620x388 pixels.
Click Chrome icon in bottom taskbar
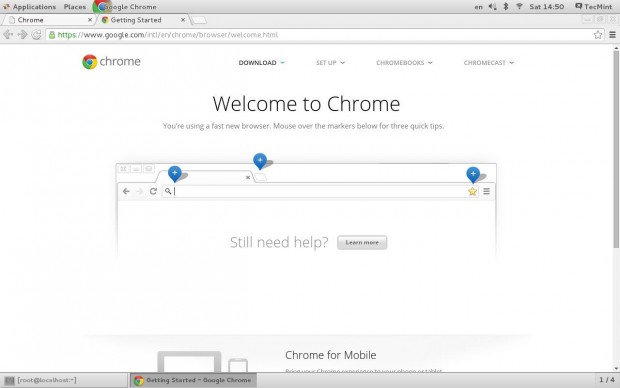[x=138, y=380]
